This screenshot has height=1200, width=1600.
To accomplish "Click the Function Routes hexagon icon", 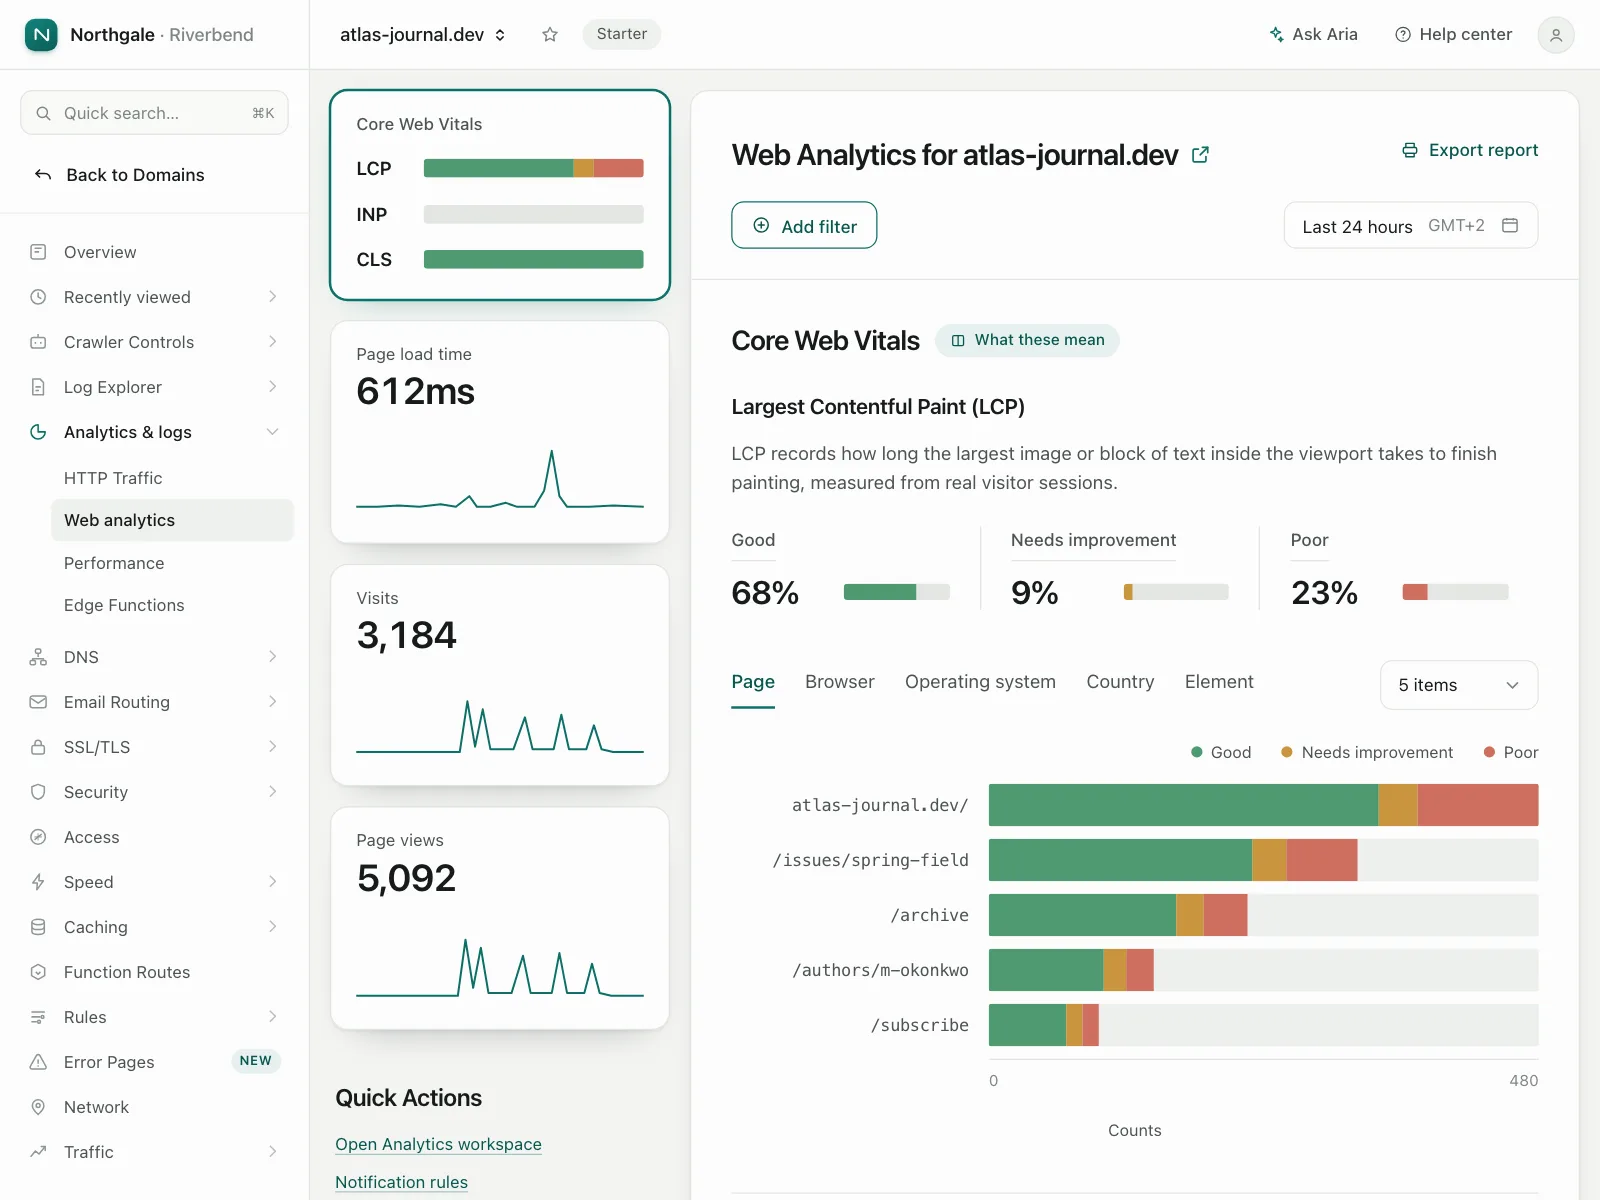I will point(38,972).
